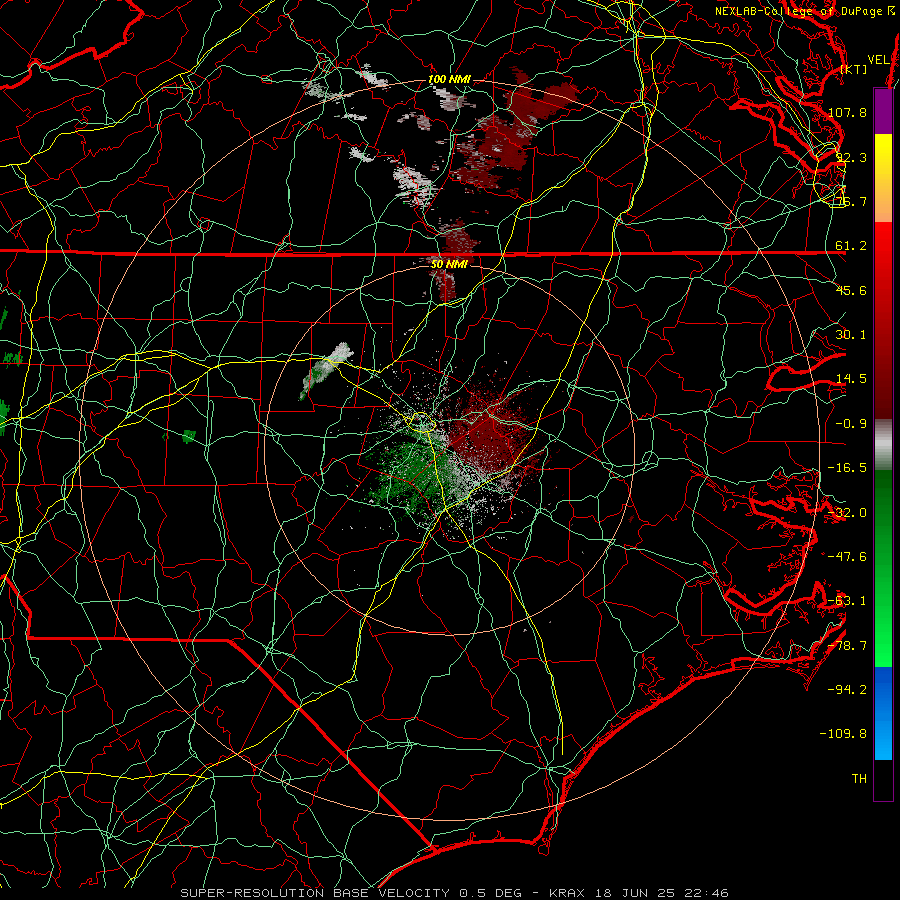
Task: Click the purple band of the velocity scale
Action: (883, 111)
